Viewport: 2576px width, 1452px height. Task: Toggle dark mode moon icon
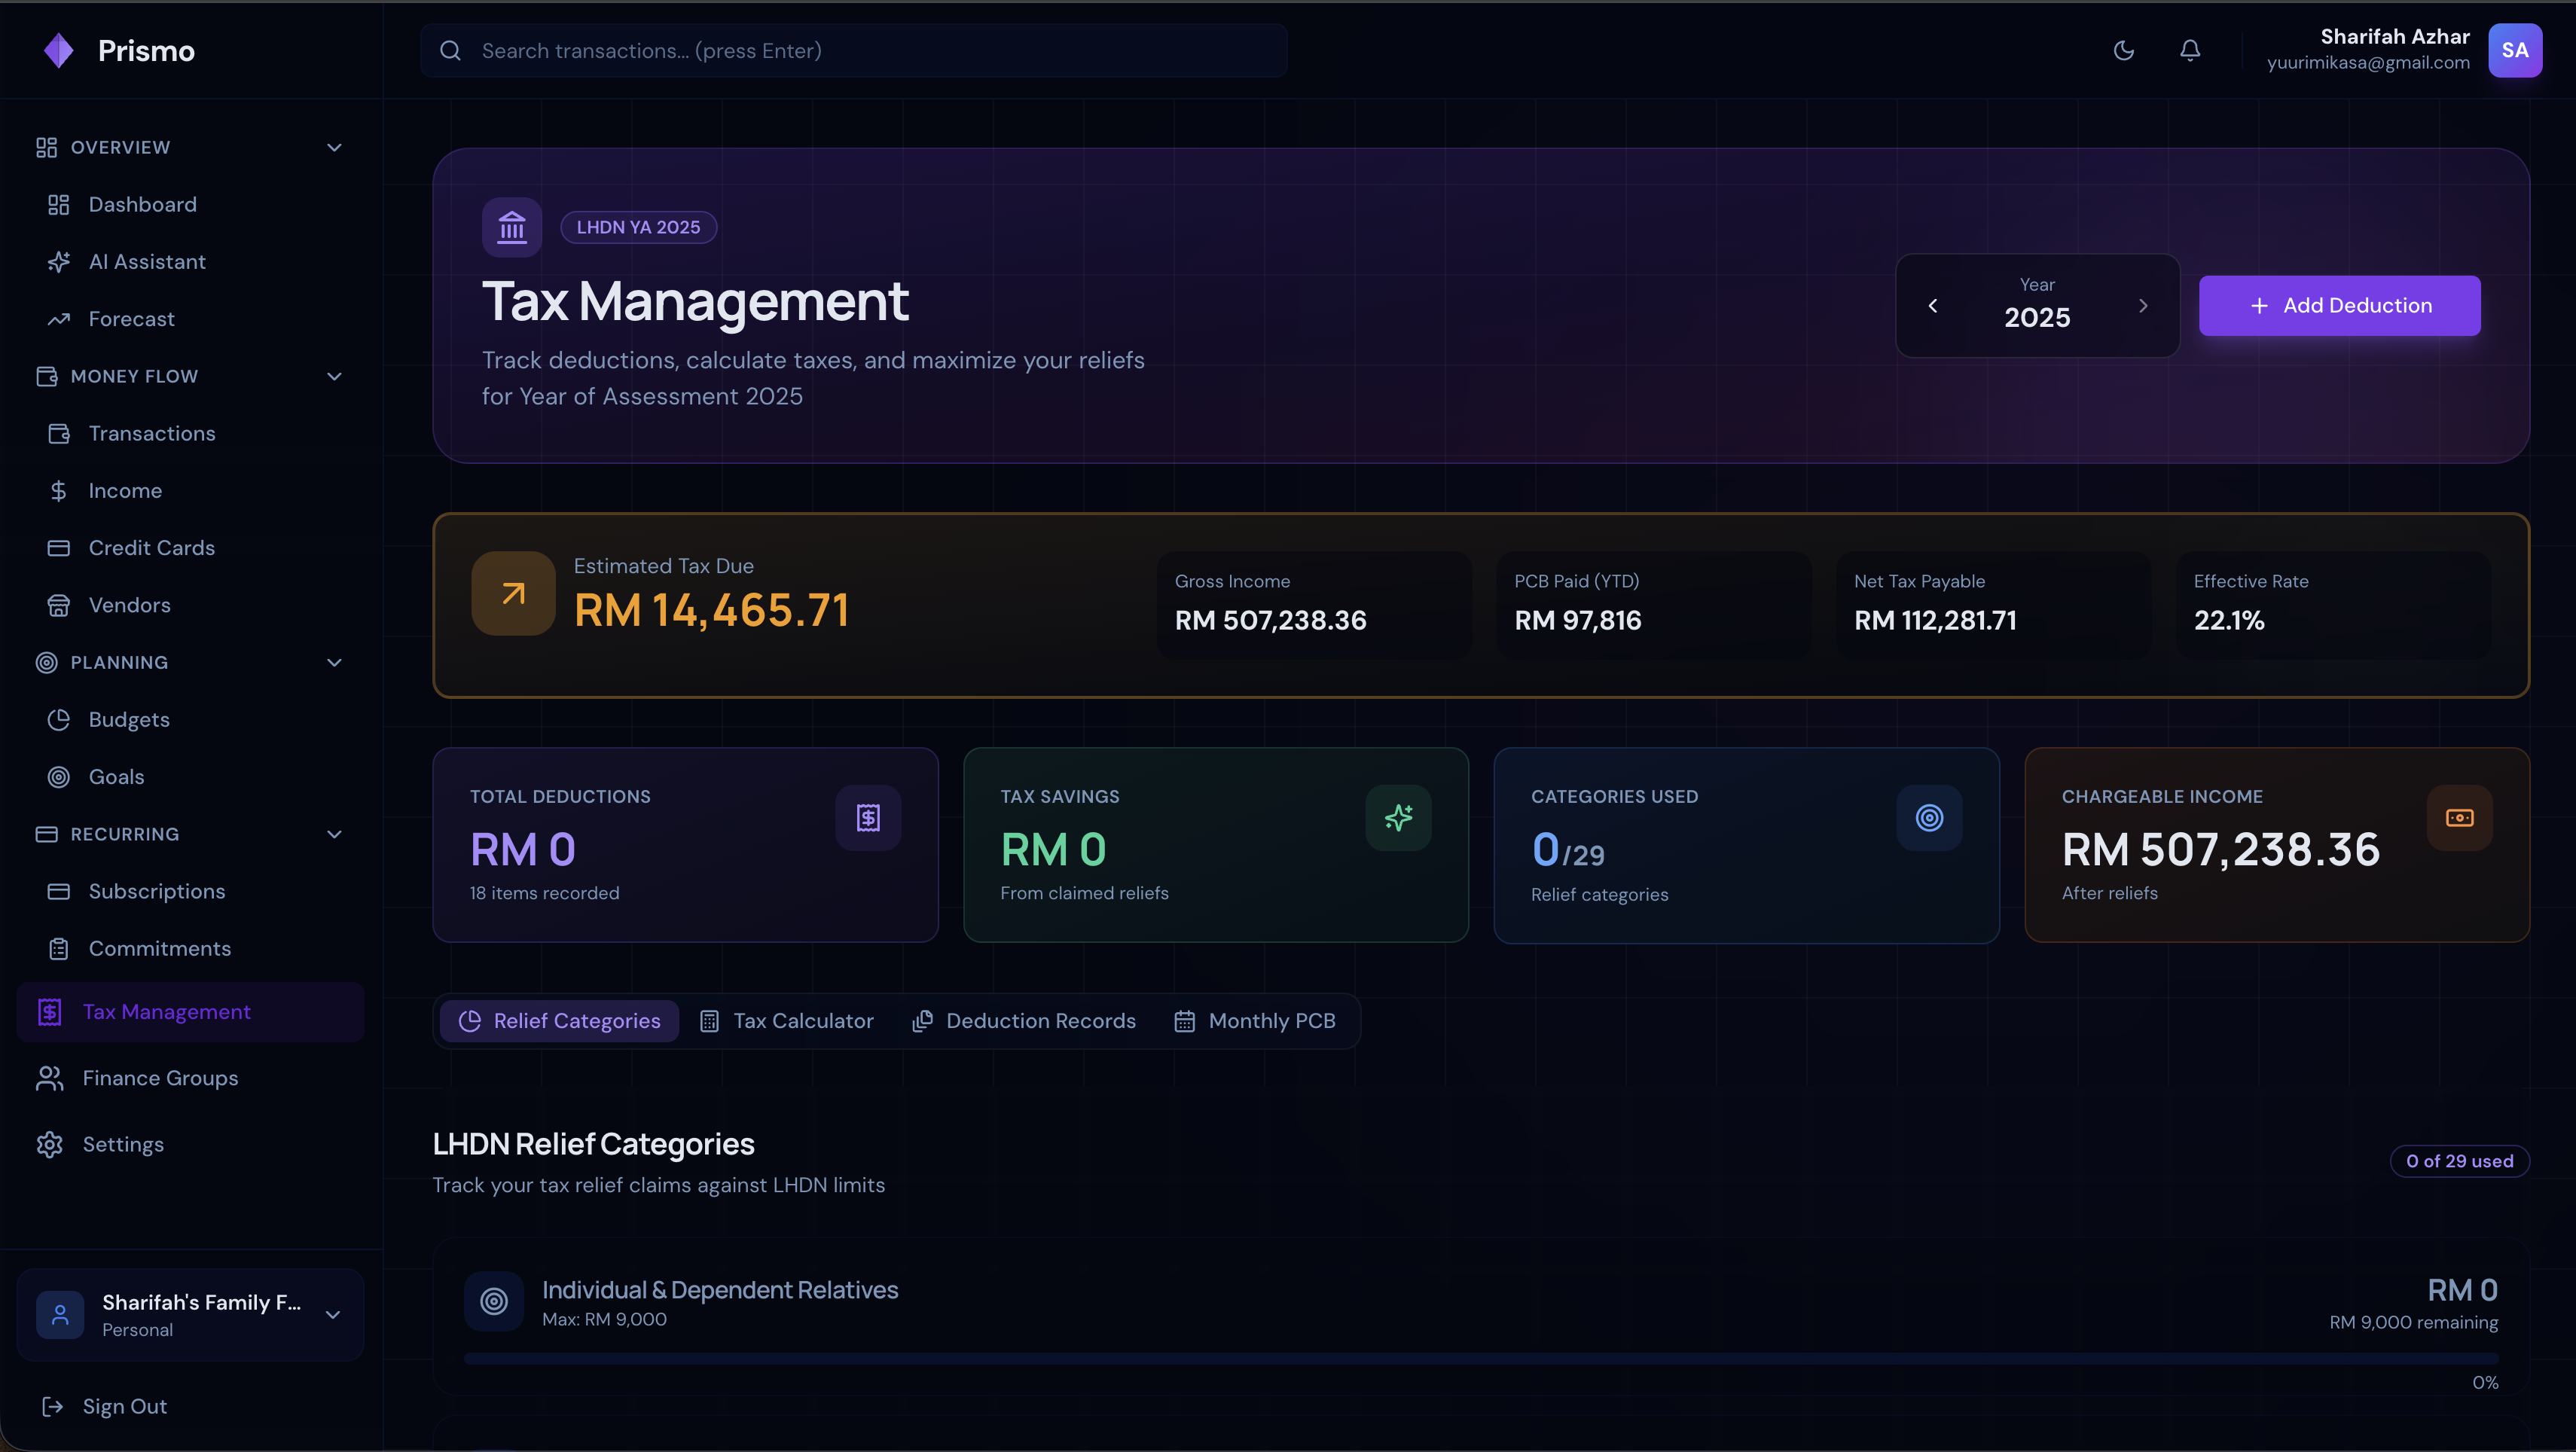[x=2123, y=50]
